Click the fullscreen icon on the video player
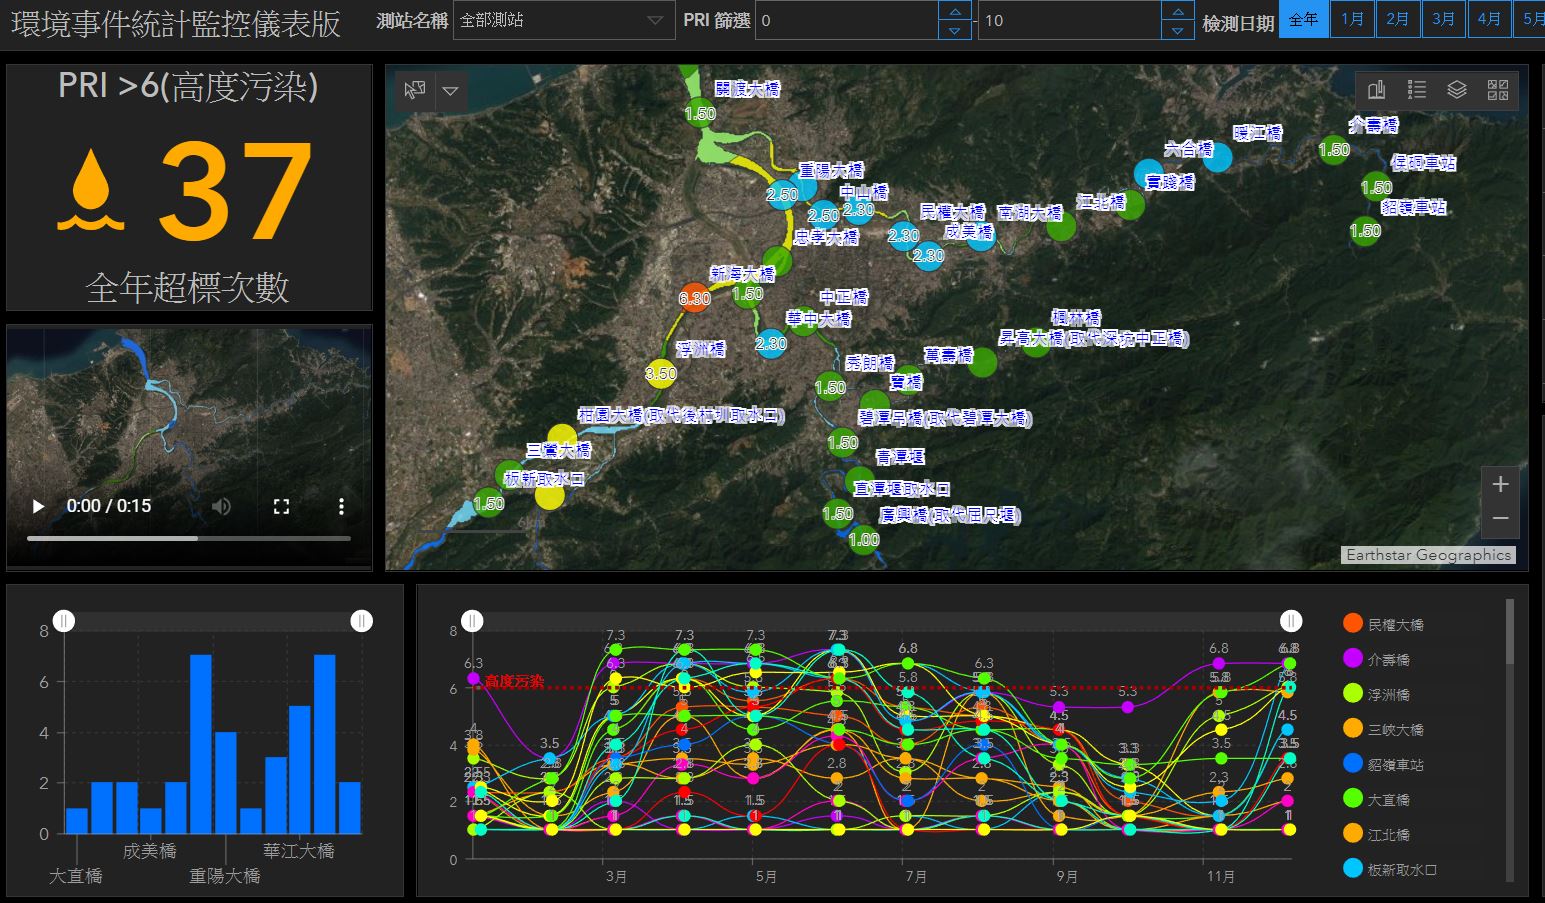The image size is (1545, 903). [282, 506]
